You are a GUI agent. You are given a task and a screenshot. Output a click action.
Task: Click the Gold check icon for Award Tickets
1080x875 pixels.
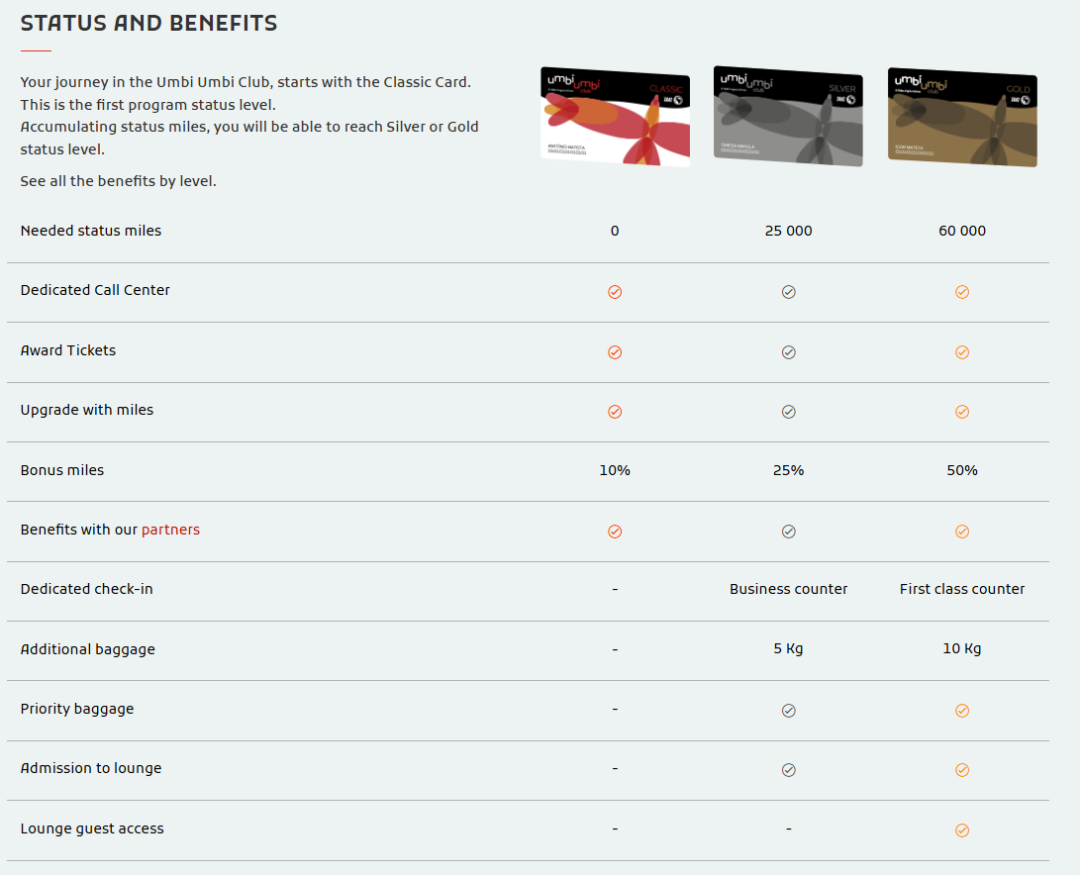962,352
